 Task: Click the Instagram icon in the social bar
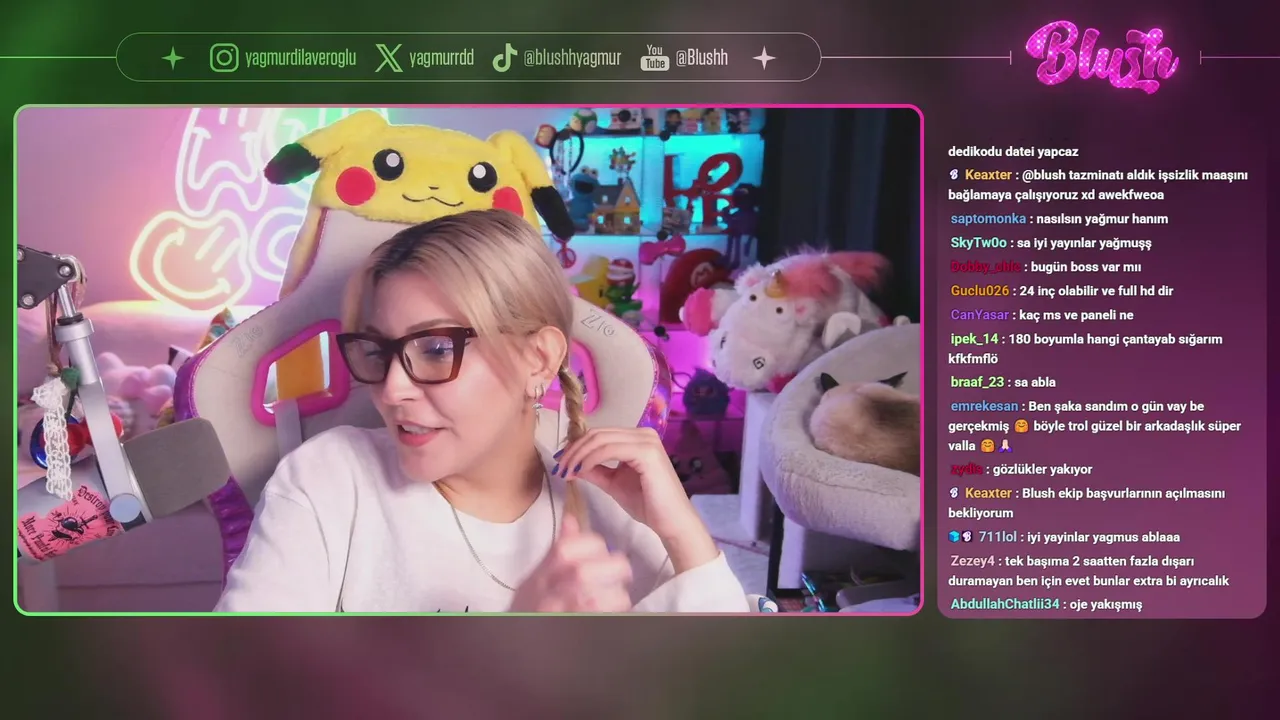pyautogui.click(x=224, y=58)
